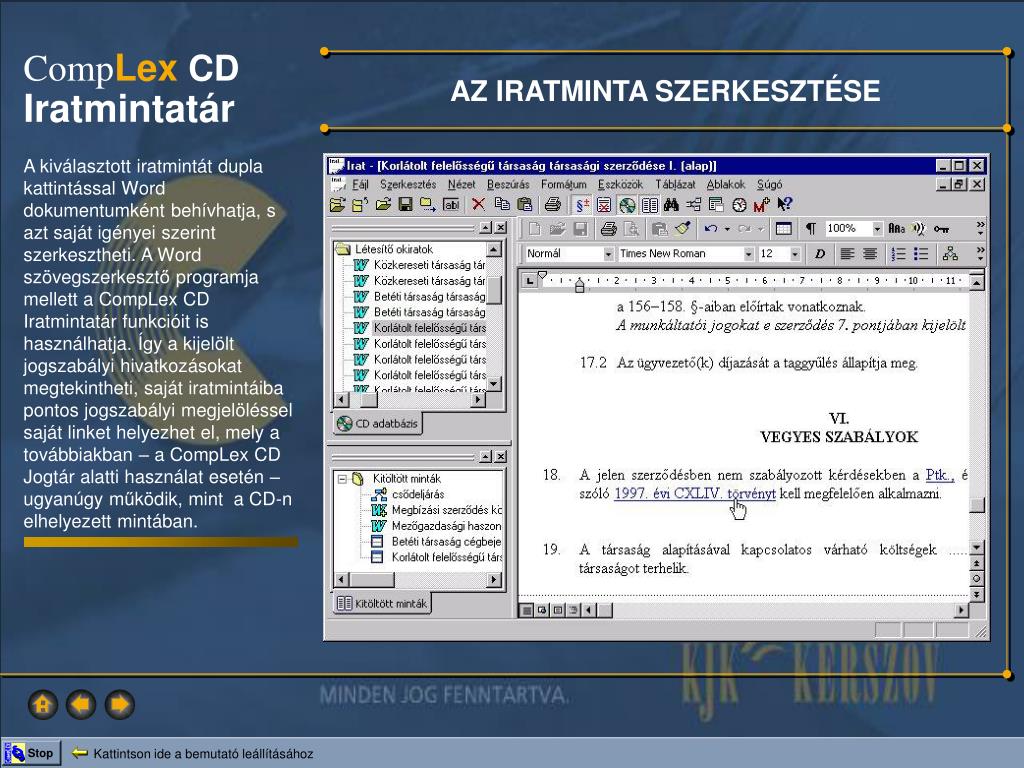Click the red M plus icon
Screen dimensions: 1024x768
(761, 205)
